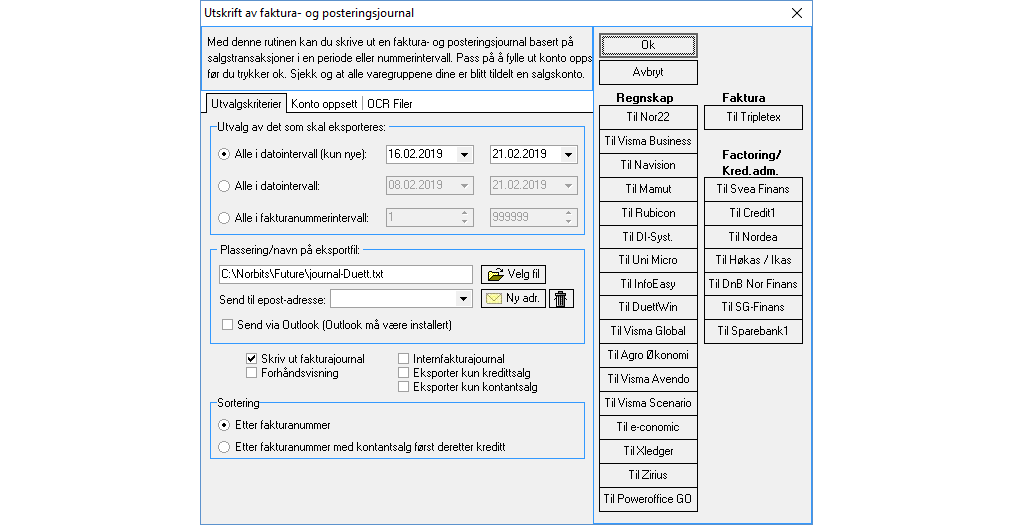Enable Forhåndsvisning checkbox
Screen dimensions: 1013x525
[251, 373]
